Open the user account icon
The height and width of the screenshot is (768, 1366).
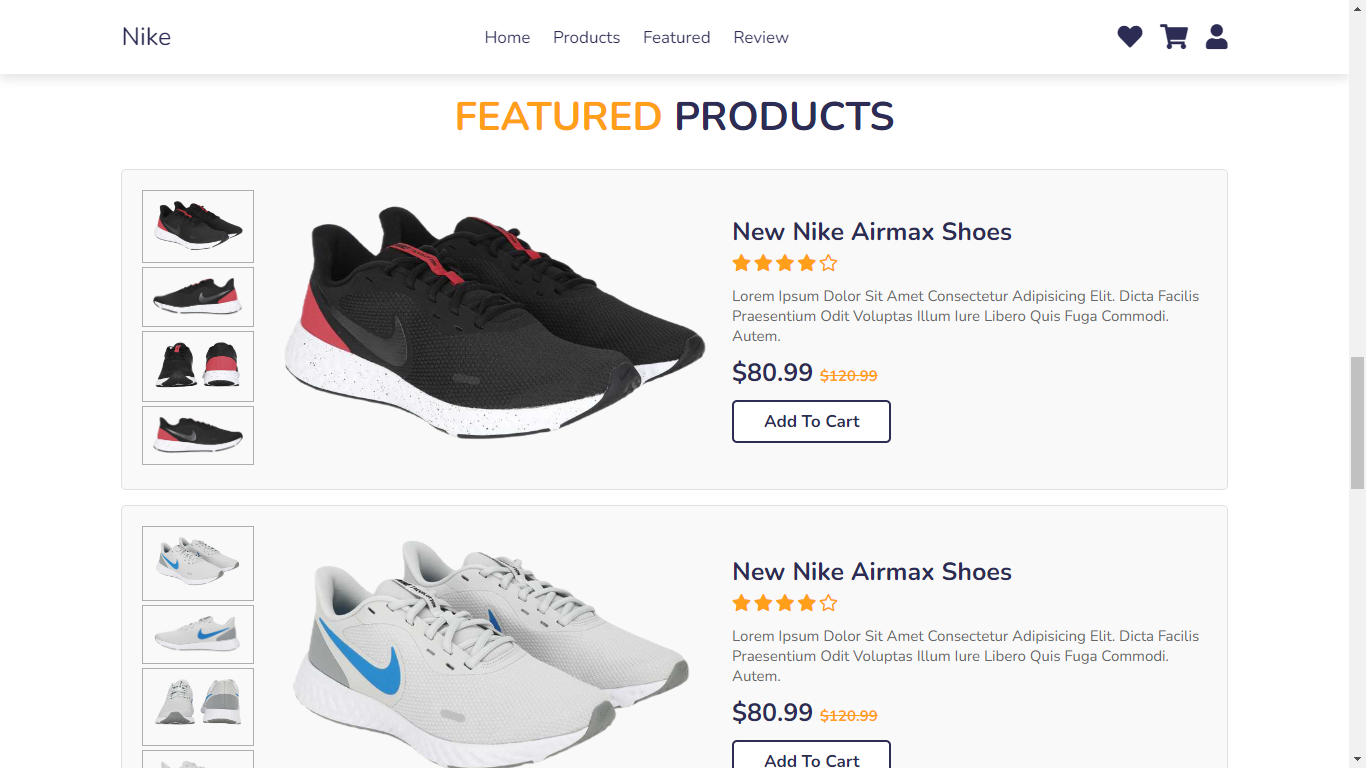coord(1216,37)
